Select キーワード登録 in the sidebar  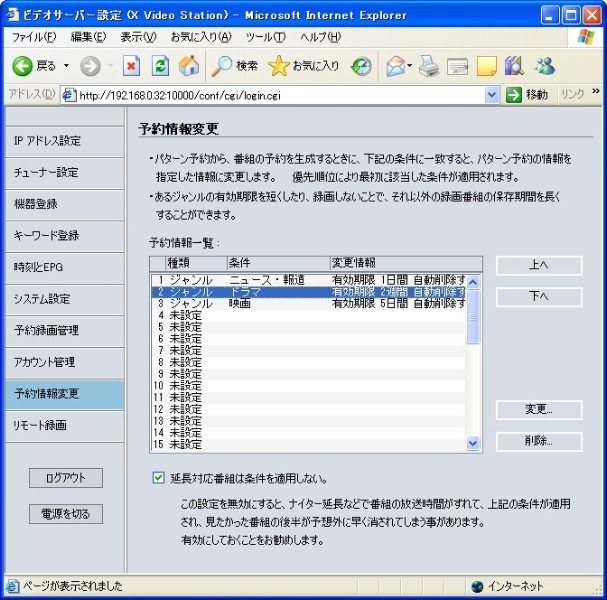(x=65, y=236)
